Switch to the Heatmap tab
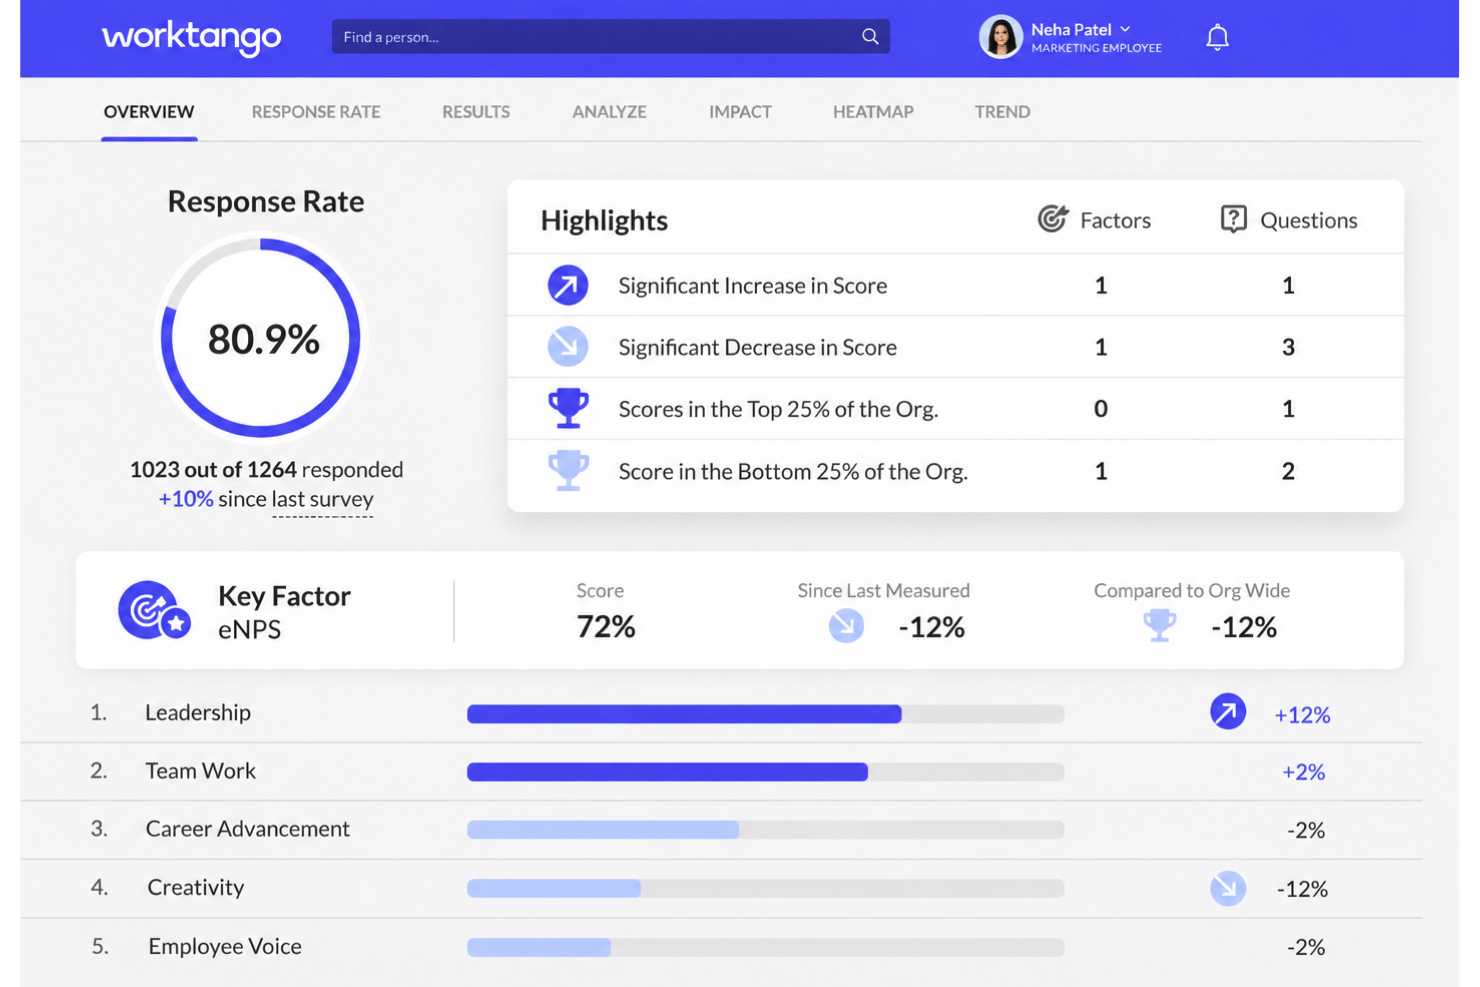Viewport: 1480px width, 987px height. [873, 112]
